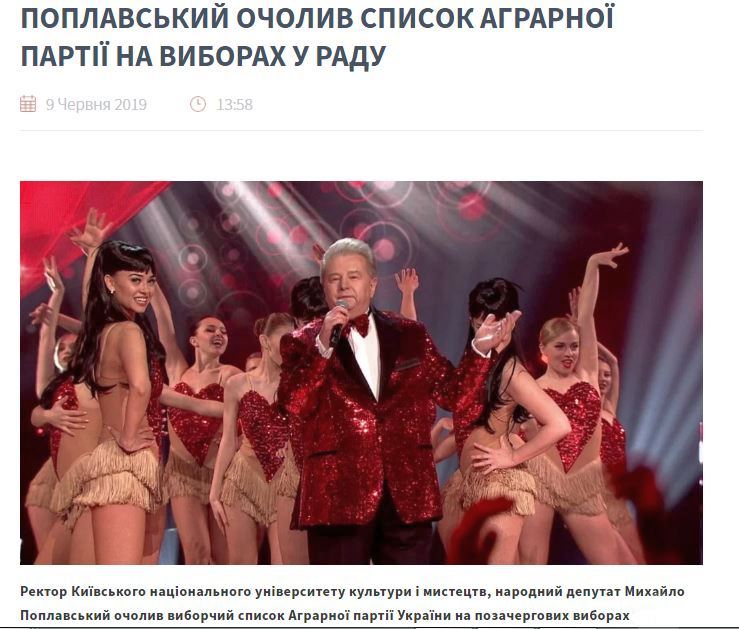Click the headline line 'ПАРТІЇ НА ВИБОРАХ У РАДУ'
The height and width of the screenshot is (629, 739).
coord(203,56)
